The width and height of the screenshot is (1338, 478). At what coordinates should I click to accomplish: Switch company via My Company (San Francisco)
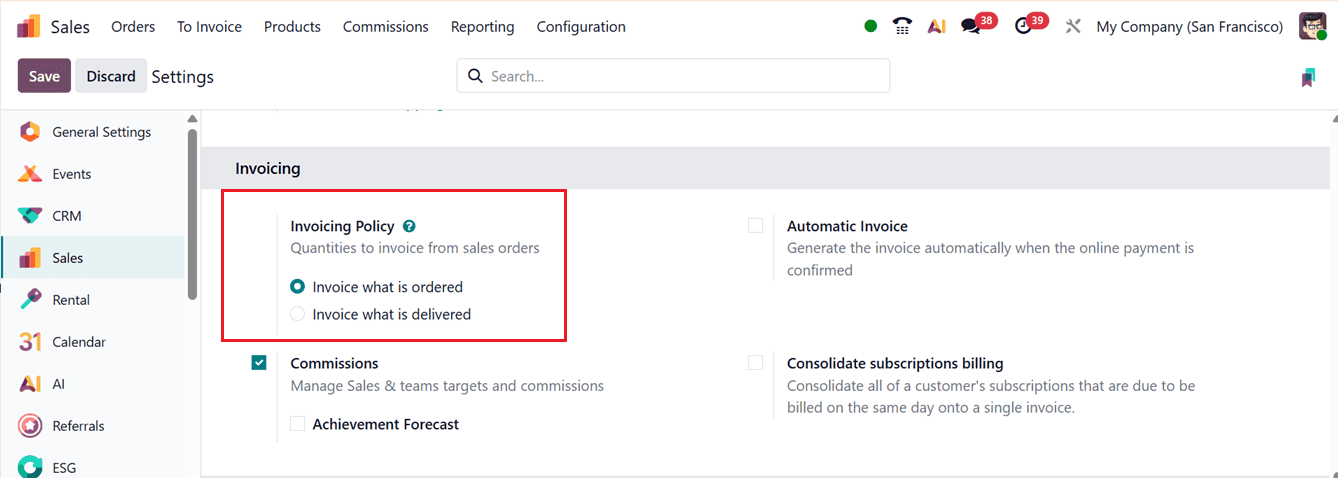tap(1189, 27)
